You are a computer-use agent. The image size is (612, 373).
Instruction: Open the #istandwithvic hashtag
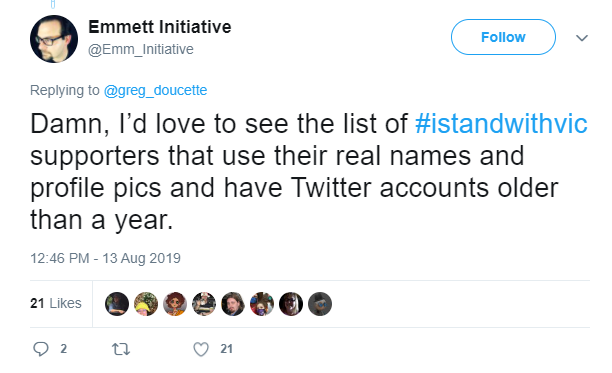coord(501,124)
